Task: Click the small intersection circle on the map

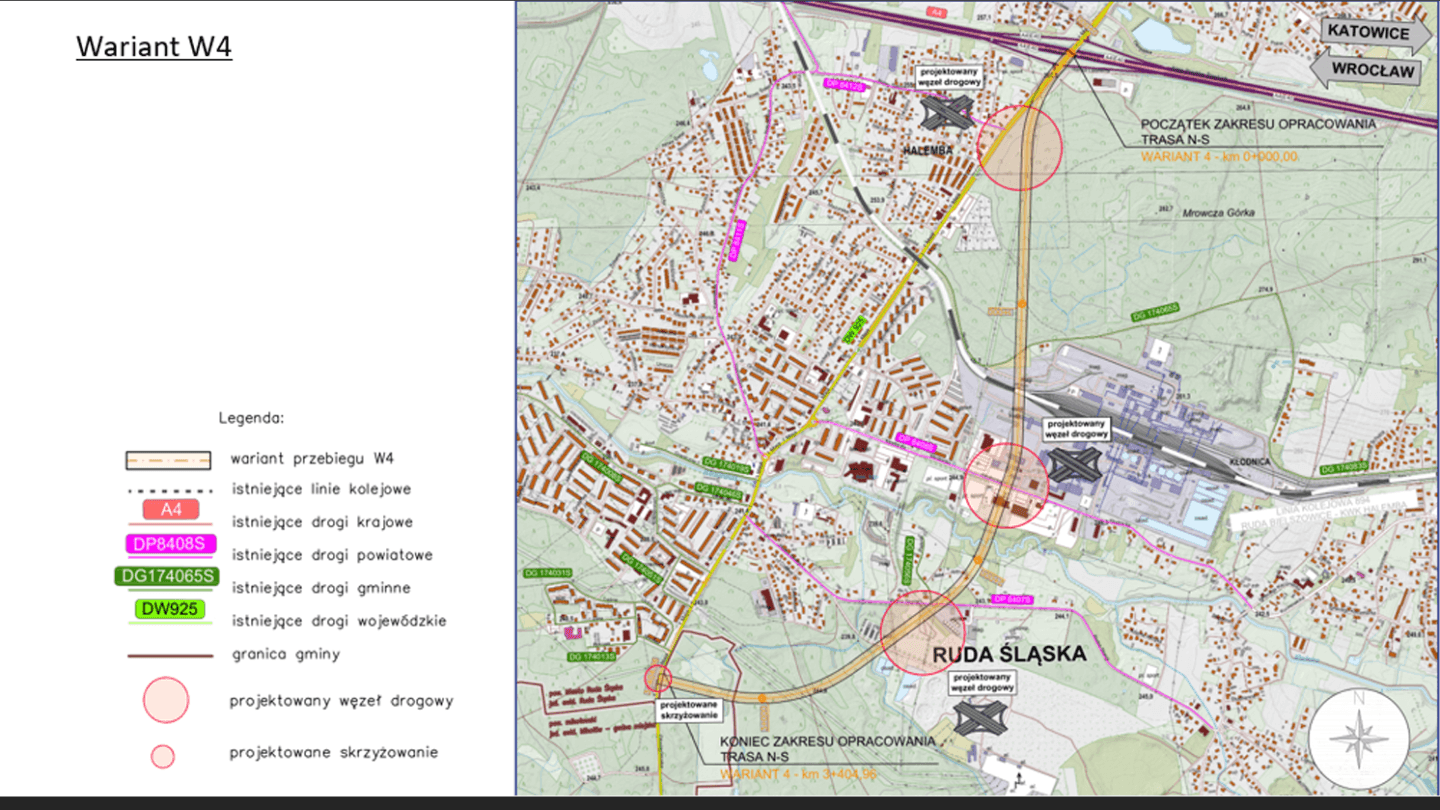Action: click(657, 678)
